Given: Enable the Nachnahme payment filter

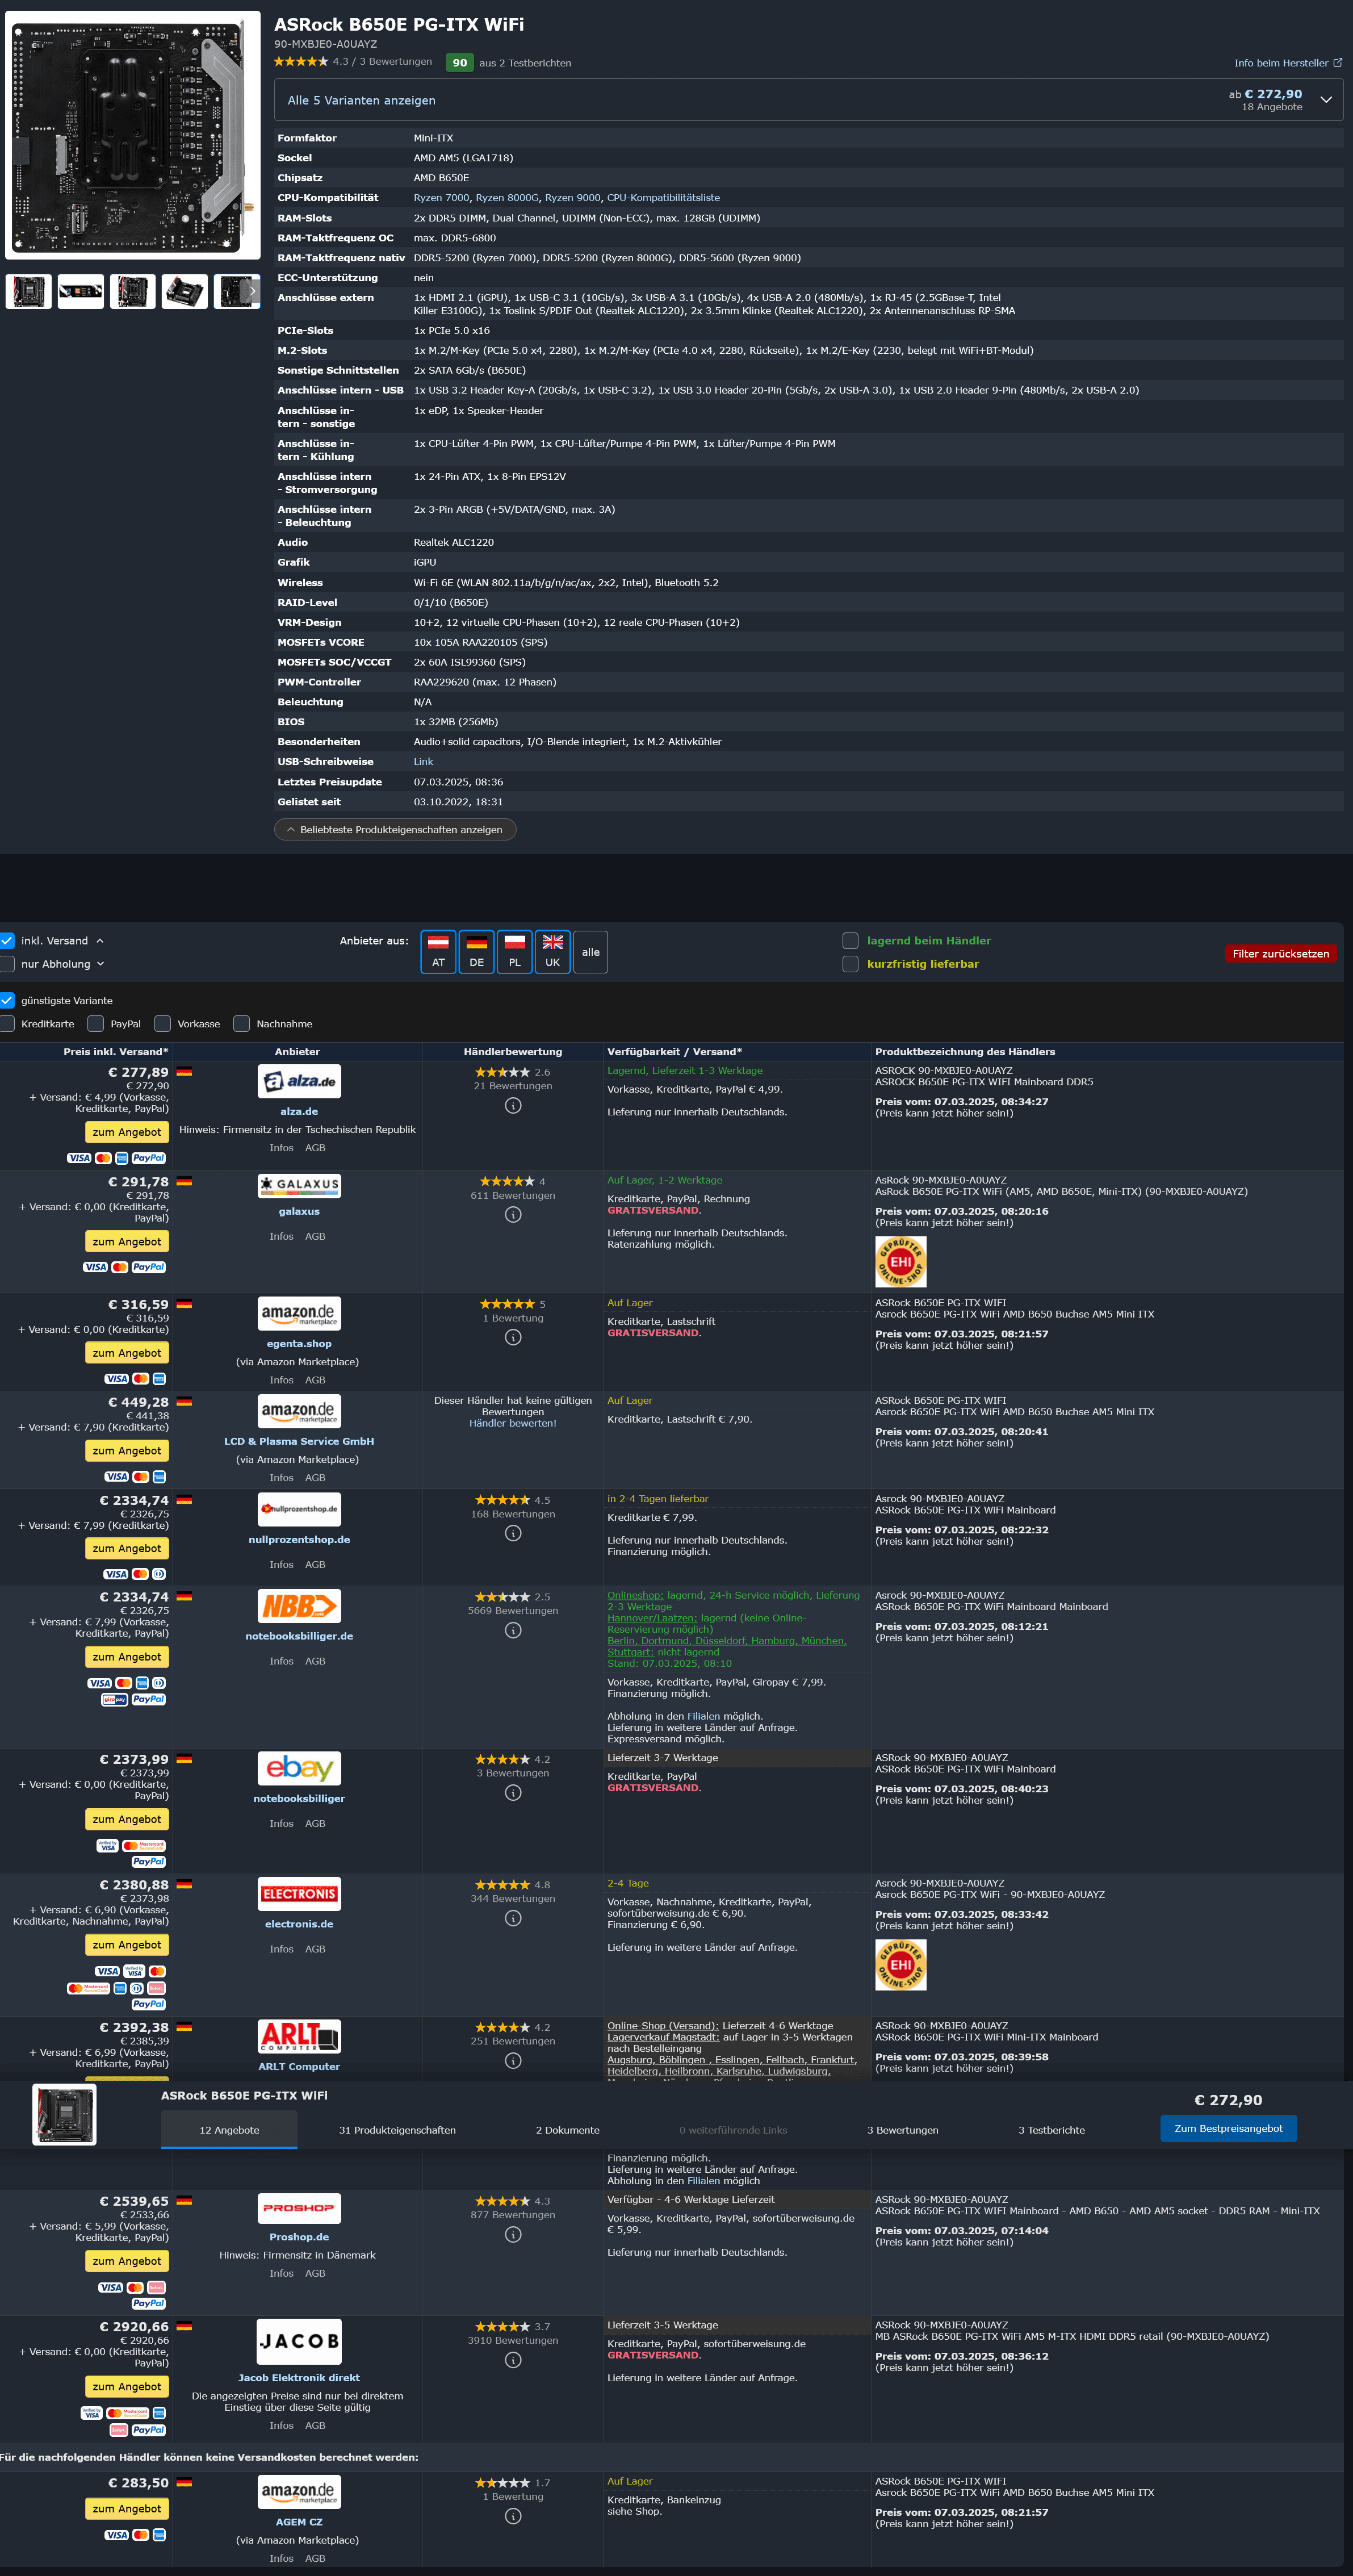Looking at the screenshot, I should 241,1024.
